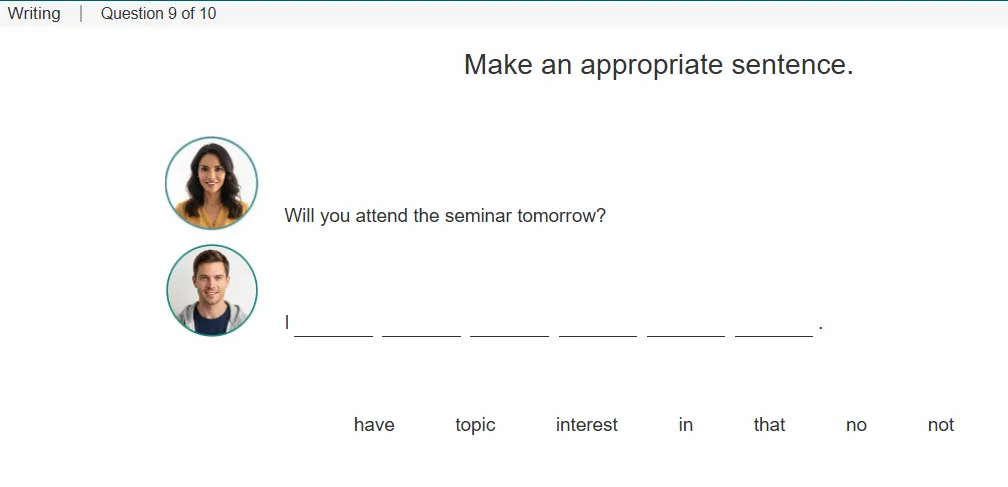This screenshot has height=487, width=1008.
Task: Open the Writing section label
Action: pos(34,13)
